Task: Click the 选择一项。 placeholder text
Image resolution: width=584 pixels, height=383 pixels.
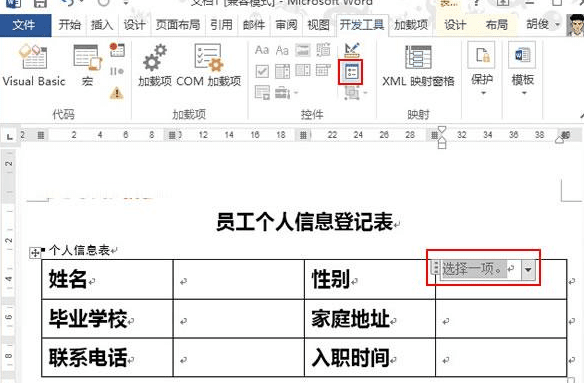Action: pyautogui.click(x=474, y=269)
